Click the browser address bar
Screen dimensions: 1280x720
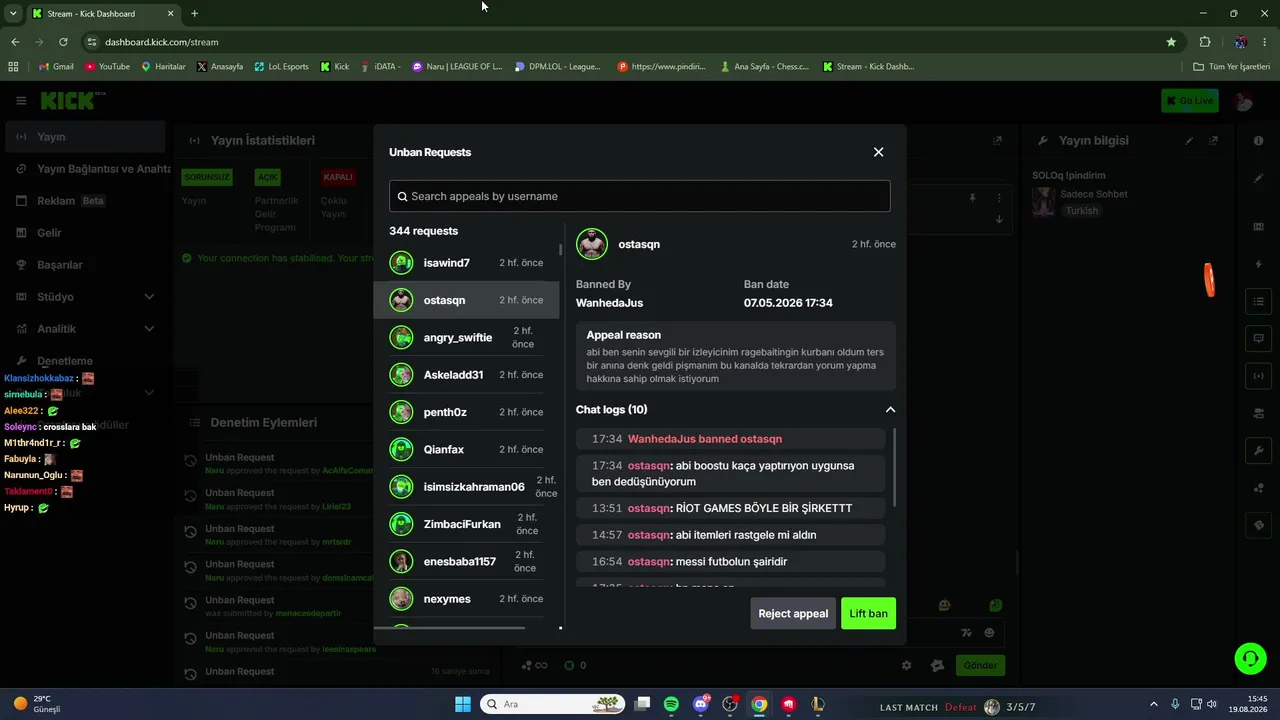point(620,42)
